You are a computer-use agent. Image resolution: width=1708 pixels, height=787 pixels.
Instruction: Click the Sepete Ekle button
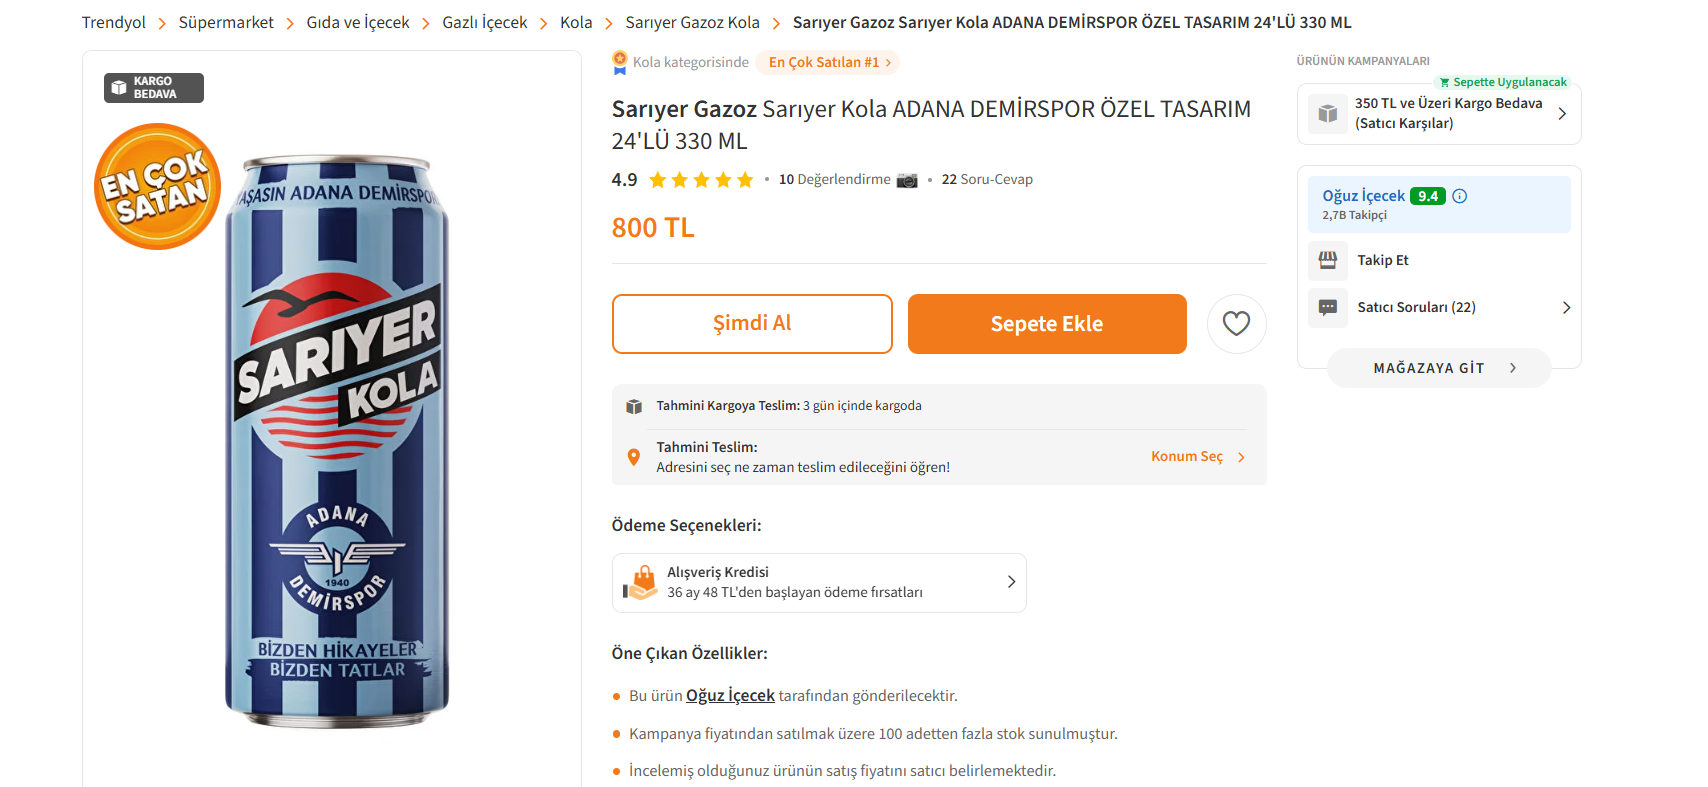[1047, 324]
